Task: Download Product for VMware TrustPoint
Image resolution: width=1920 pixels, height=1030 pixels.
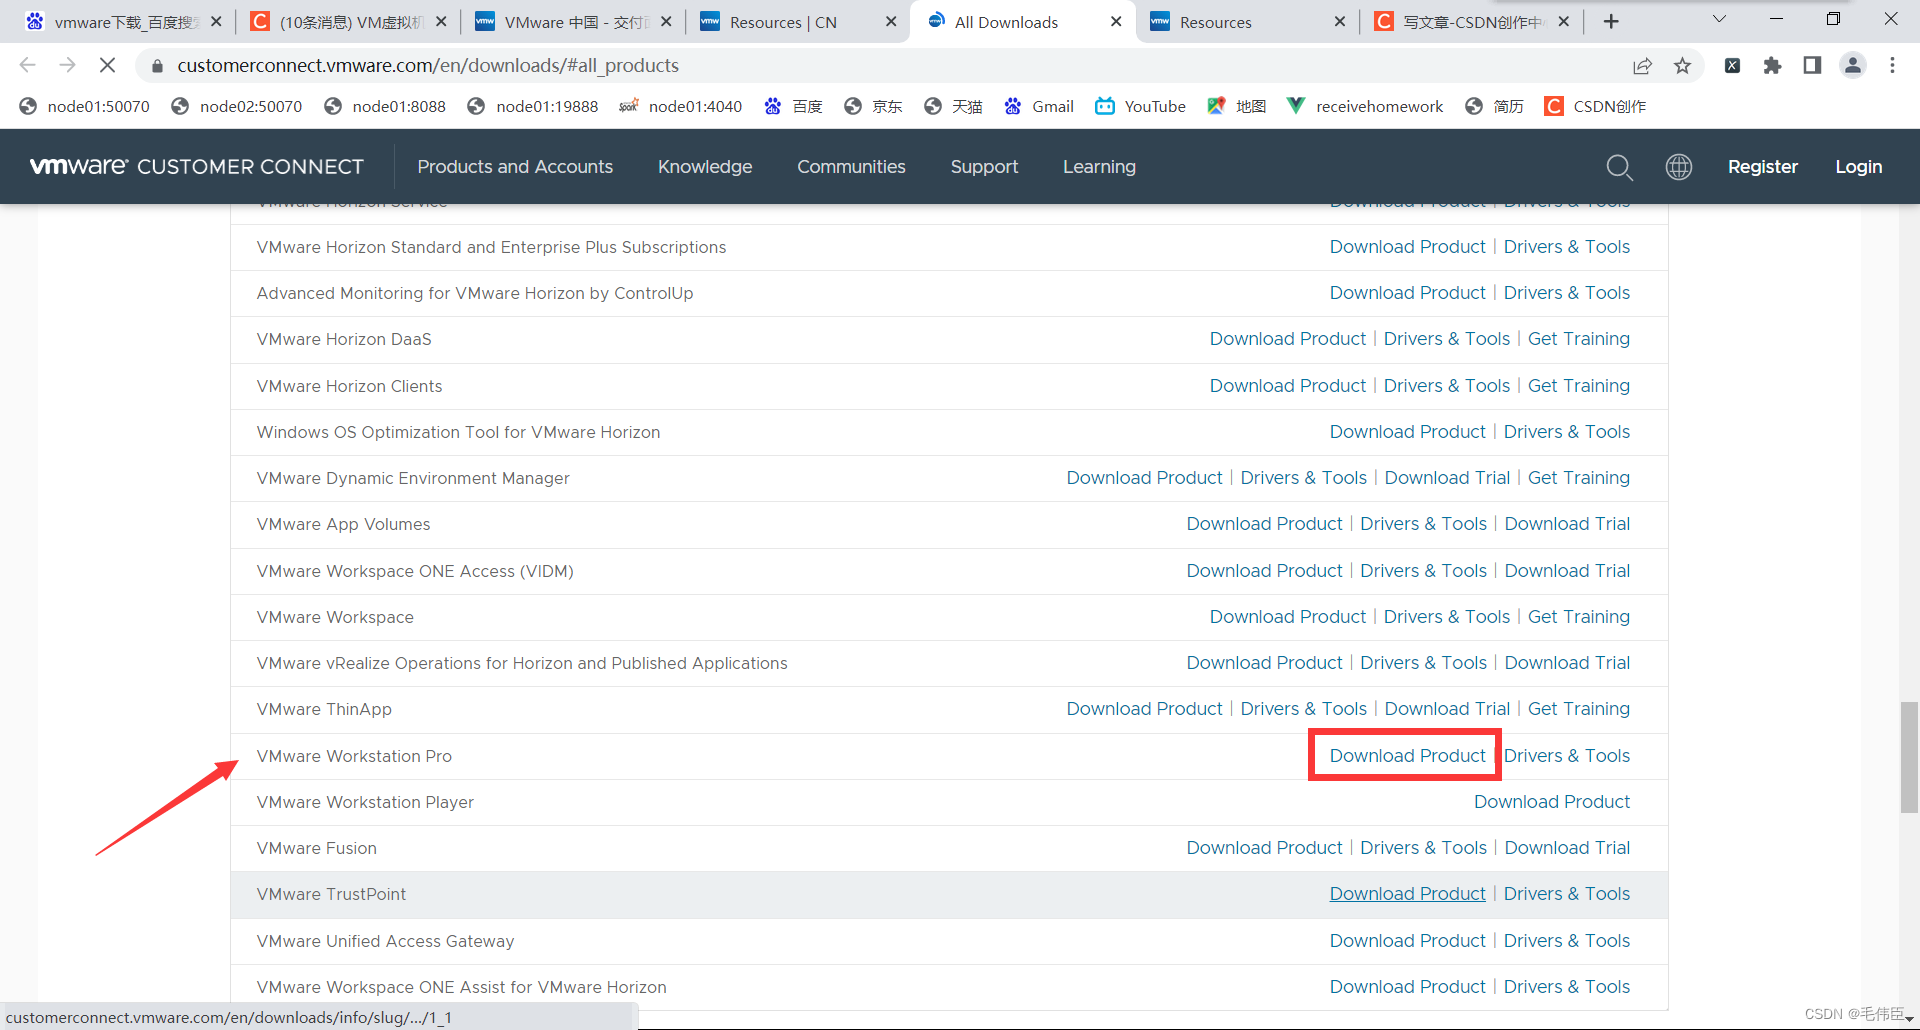Action: point(1407,894)
